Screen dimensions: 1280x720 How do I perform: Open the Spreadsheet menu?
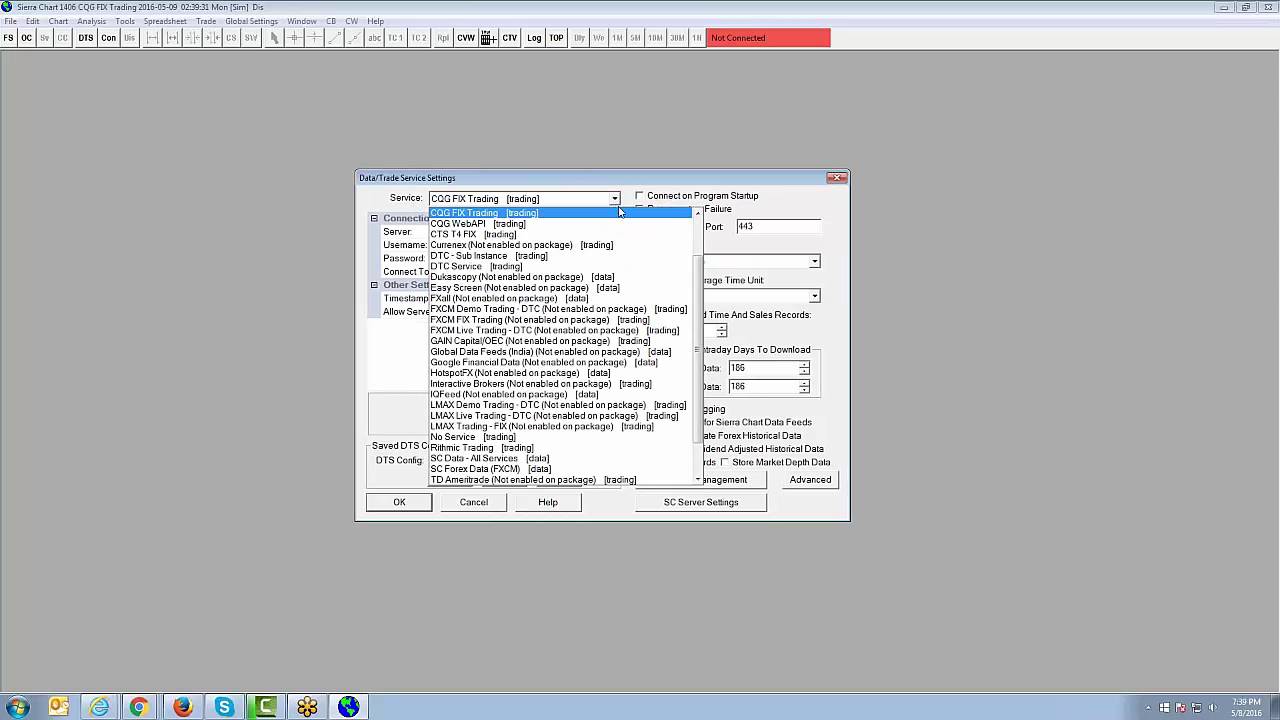pyautogui.click(x=165, y=21)
